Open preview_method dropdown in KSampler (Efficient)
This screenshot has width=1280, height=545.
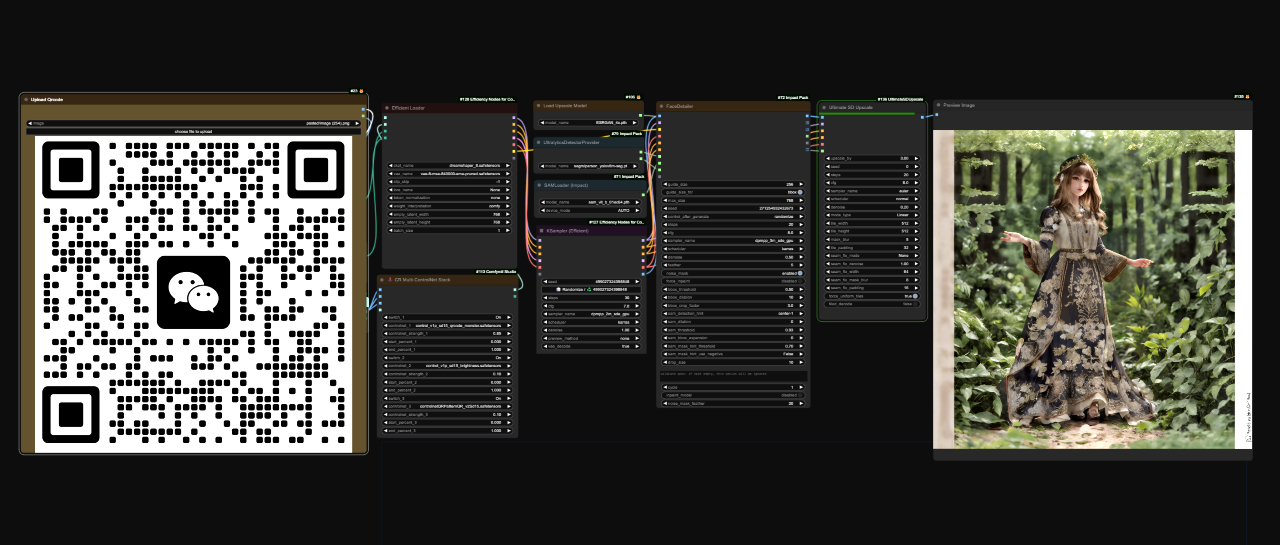click(590, 338)
